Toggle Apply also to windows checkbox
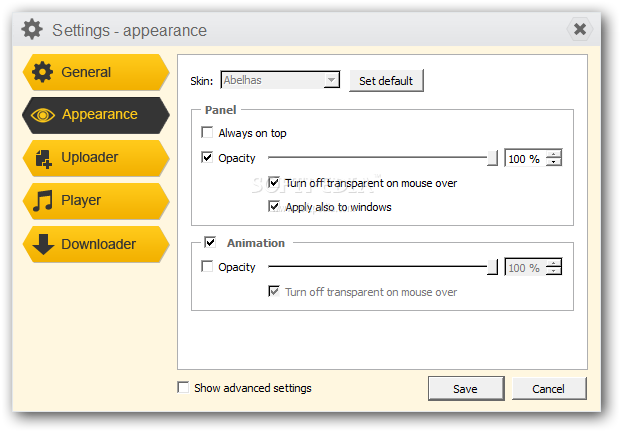Screen dimensions: 621x432 (274, 206)
